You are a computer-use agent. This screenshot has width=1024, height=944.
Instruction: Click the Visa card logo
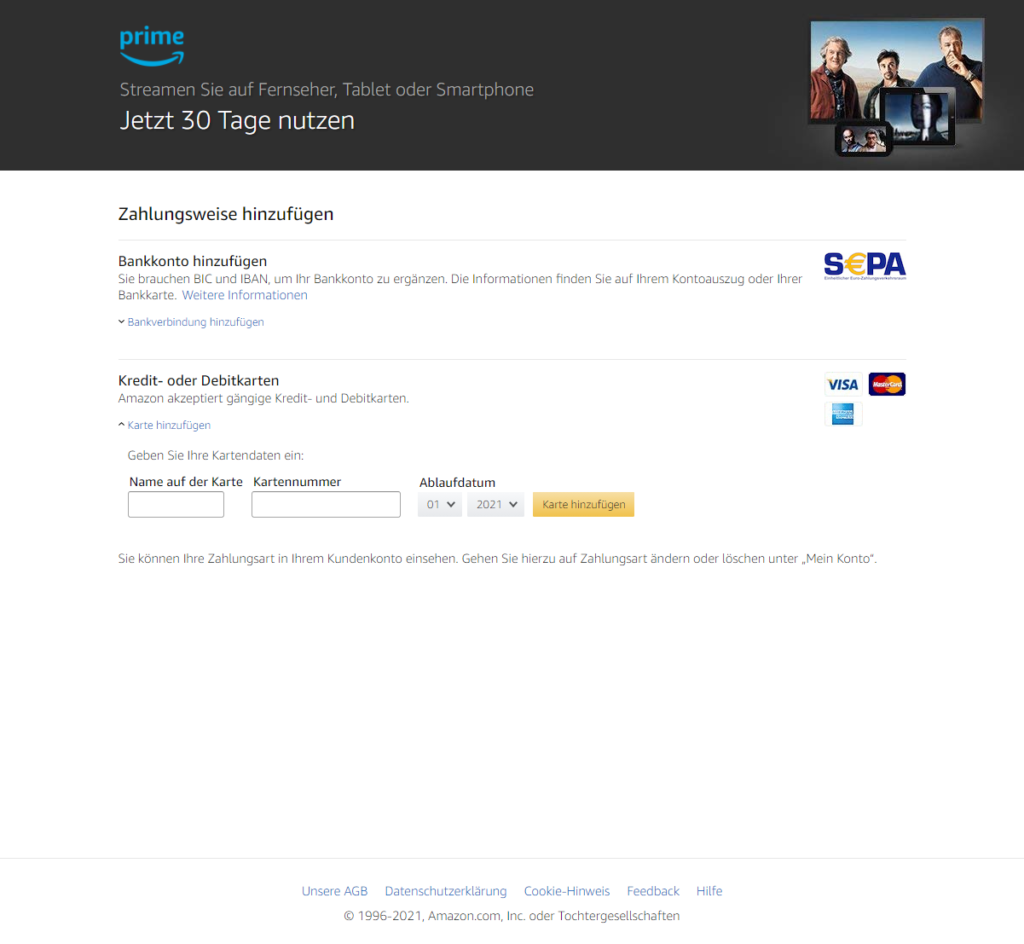click(x=842, y=385)
